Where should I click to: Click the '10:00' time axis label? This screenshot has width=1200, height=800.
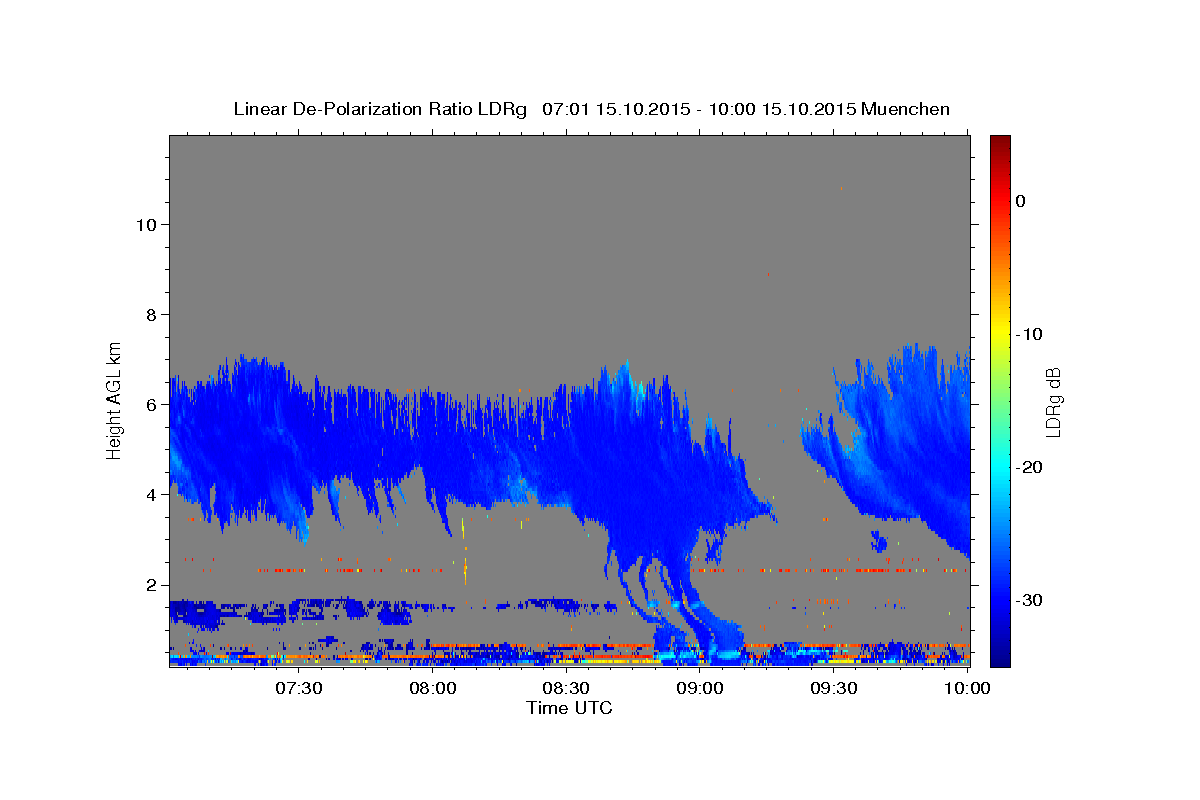pos(968,688)
